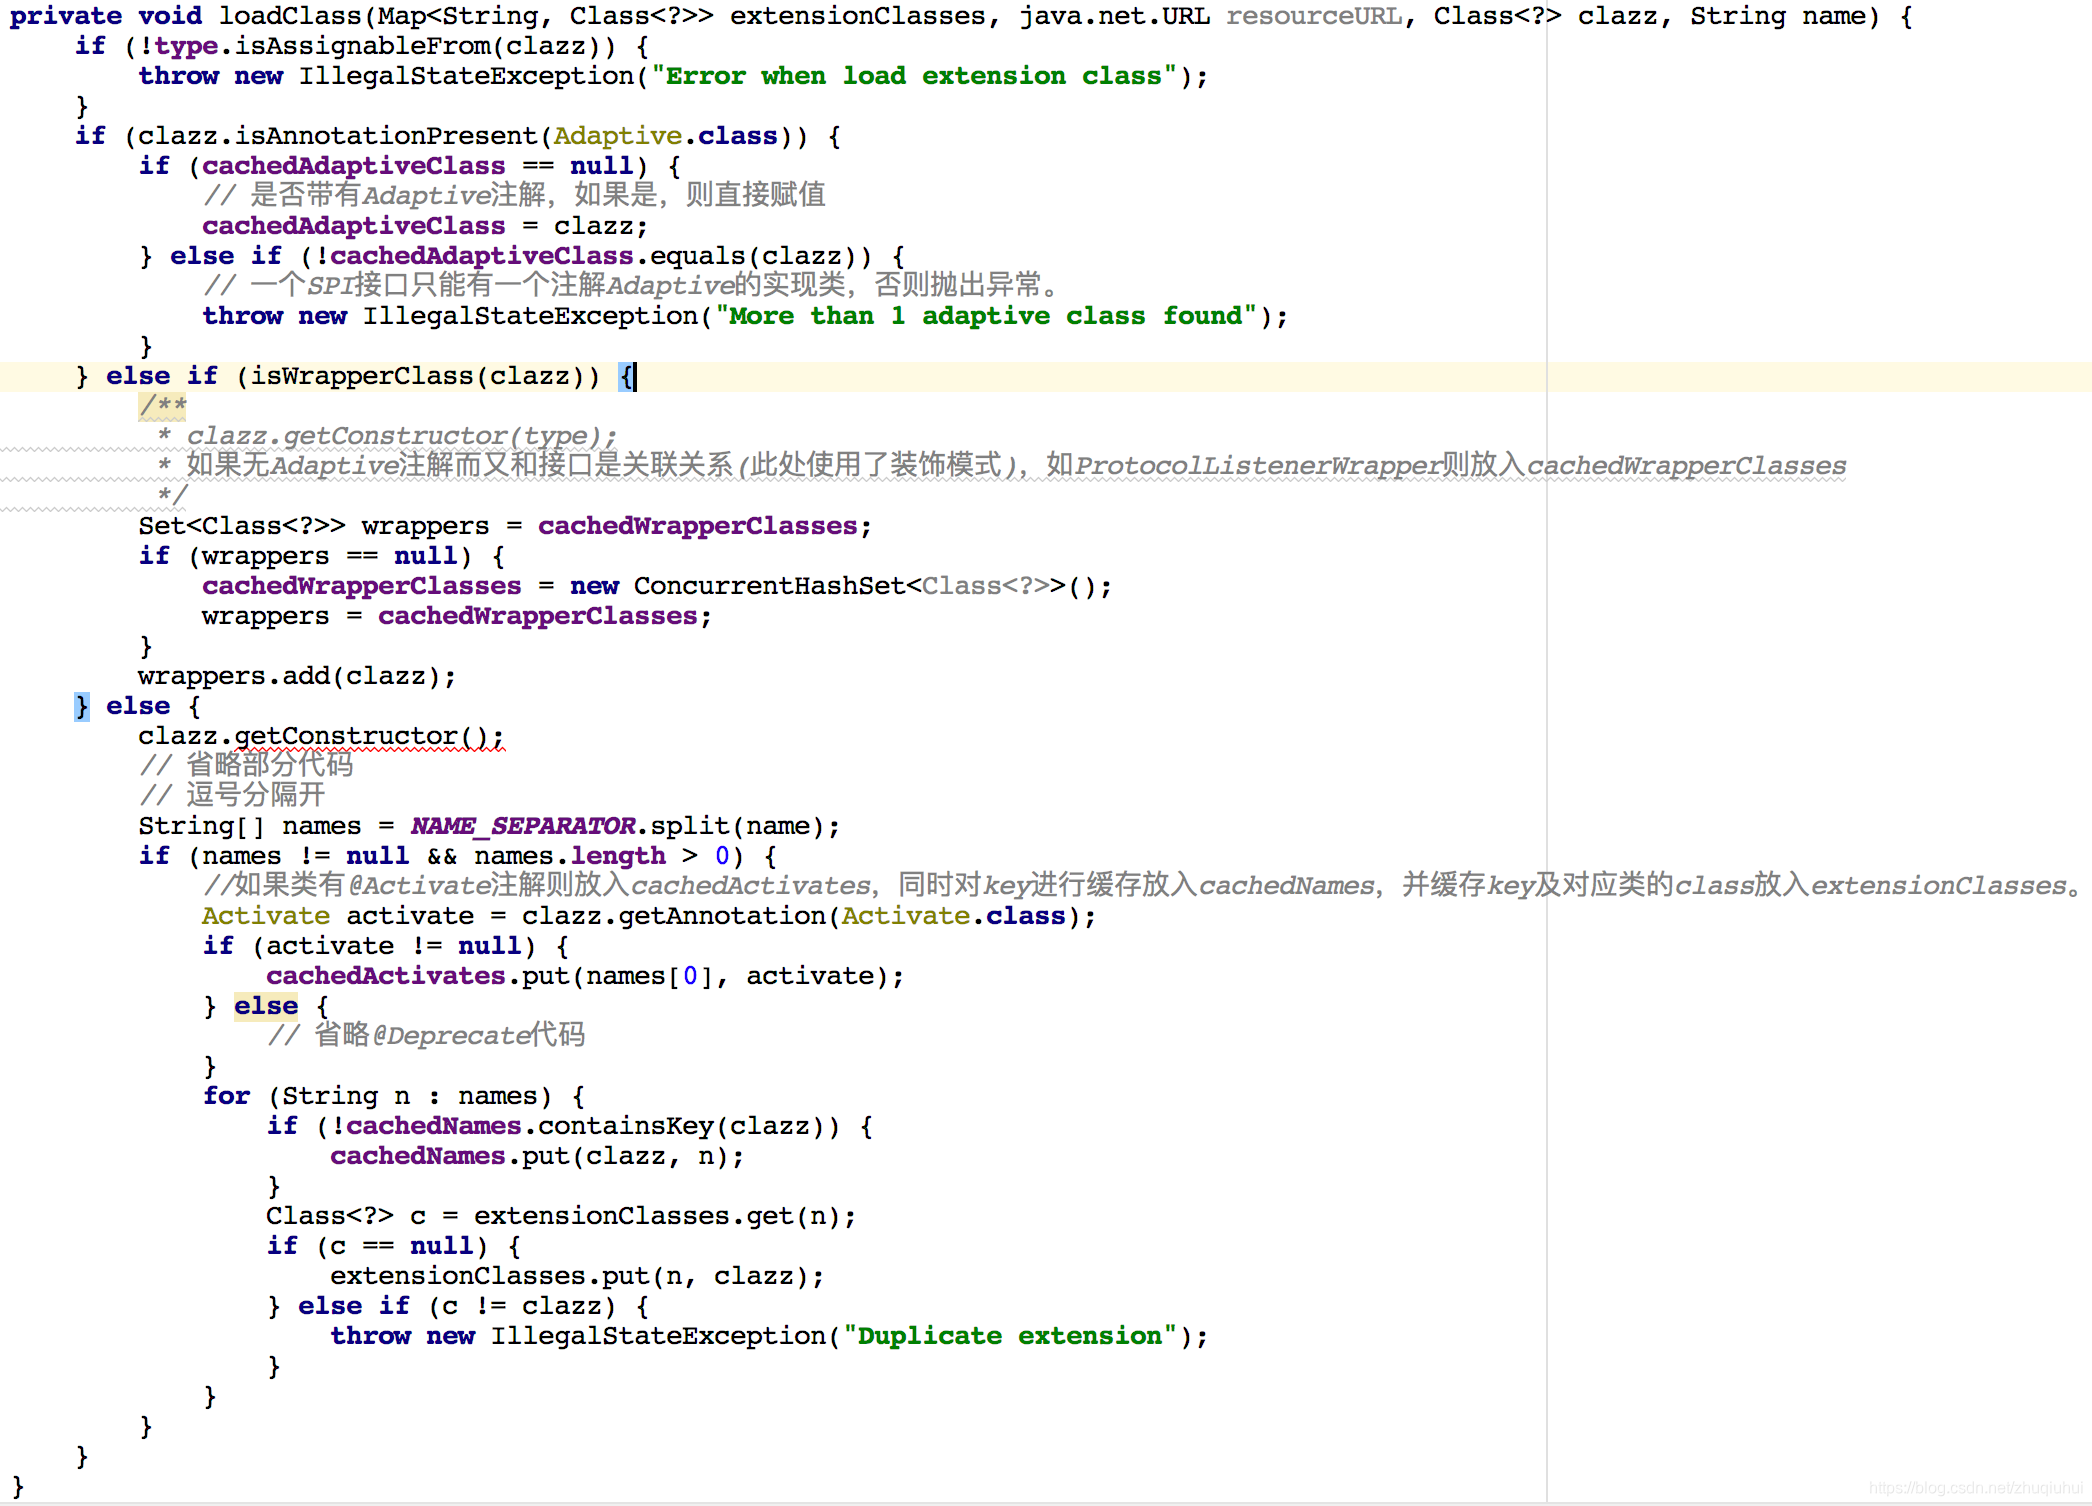The image size is (2092, 1506).
Task: Click the loadClass method name
Action: (x=290, y=16)
